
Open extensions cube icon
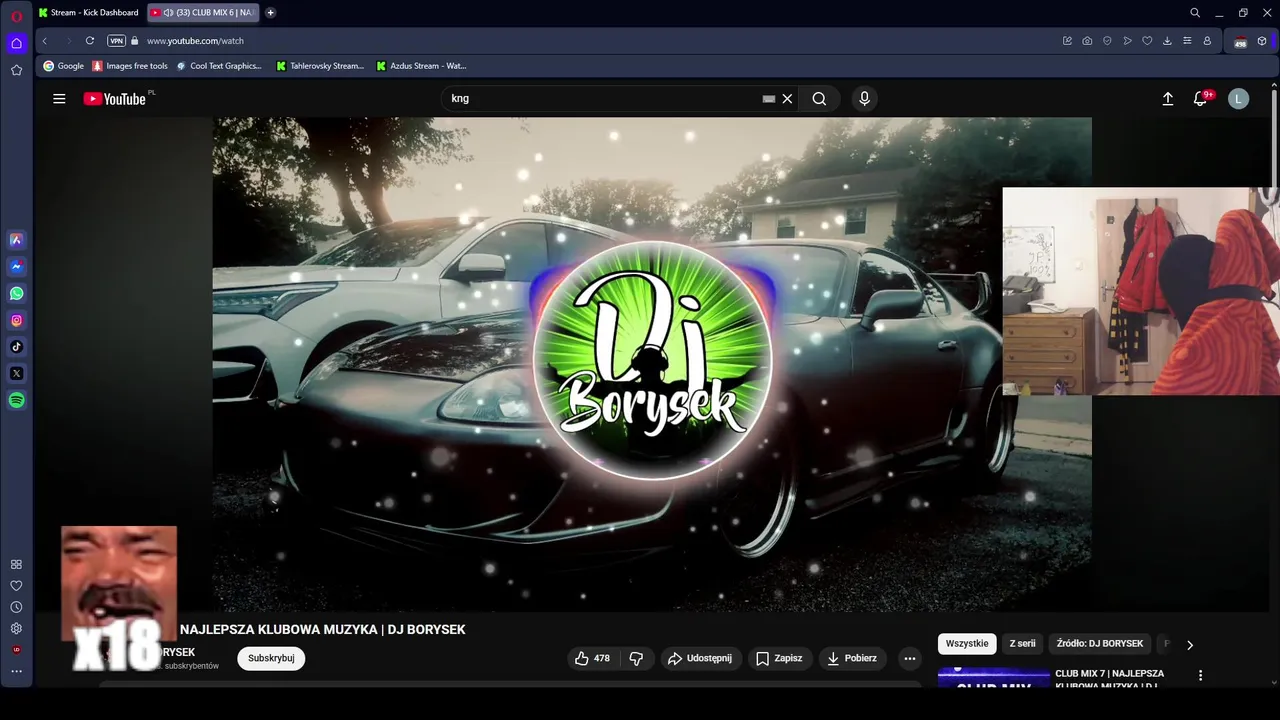(1262, 41)
